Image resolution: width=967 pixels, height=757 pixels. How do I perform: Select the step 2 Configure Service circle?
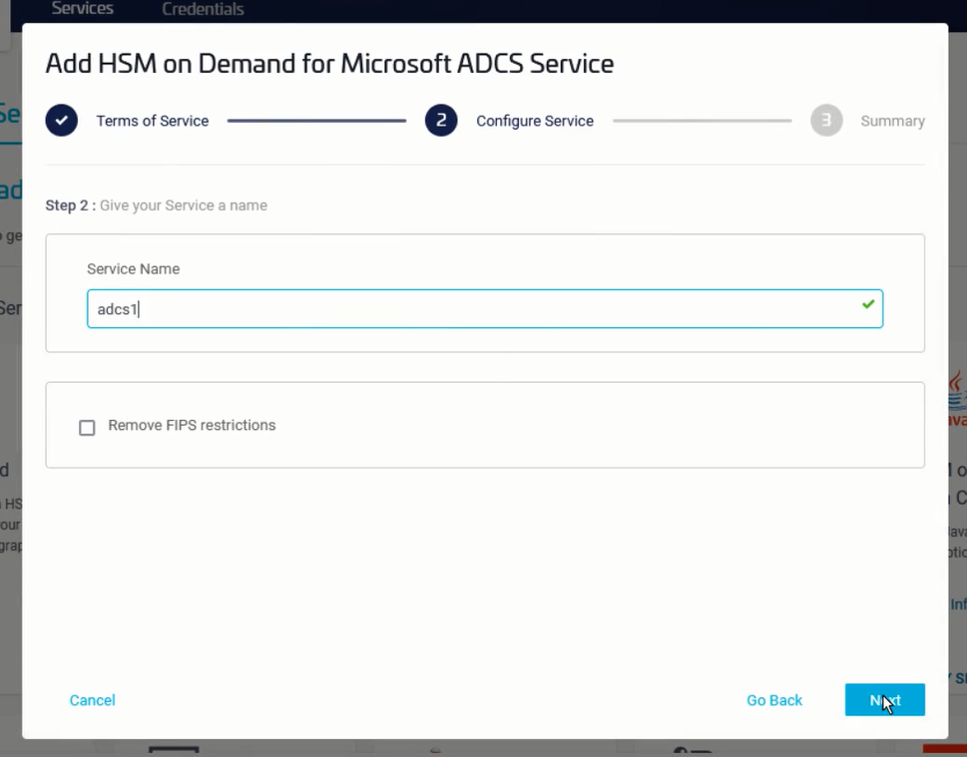click(x=441, y=120)
